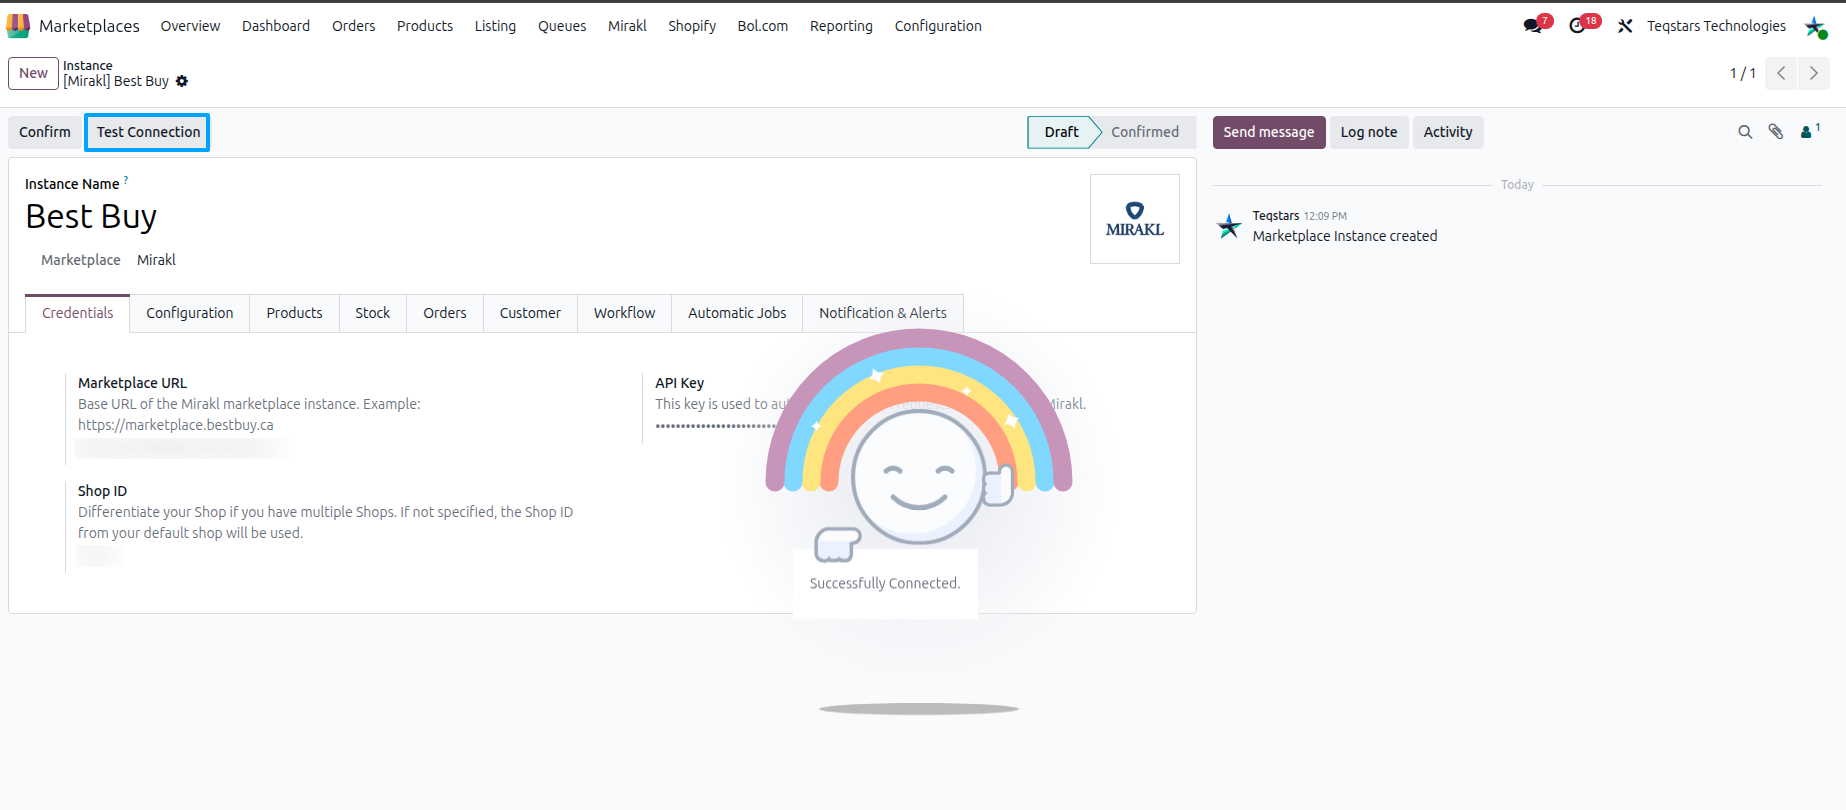Show followers icon in chatter
1846x810 pixels.
pos(1809,131)
